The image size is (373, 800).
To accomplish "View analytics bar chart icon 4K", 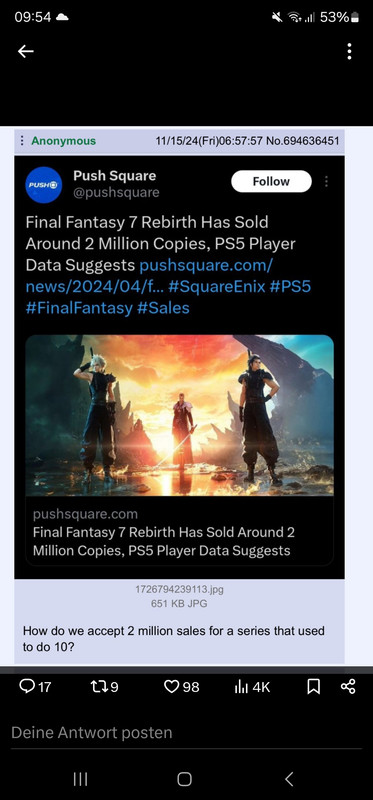I will (252, 687).
